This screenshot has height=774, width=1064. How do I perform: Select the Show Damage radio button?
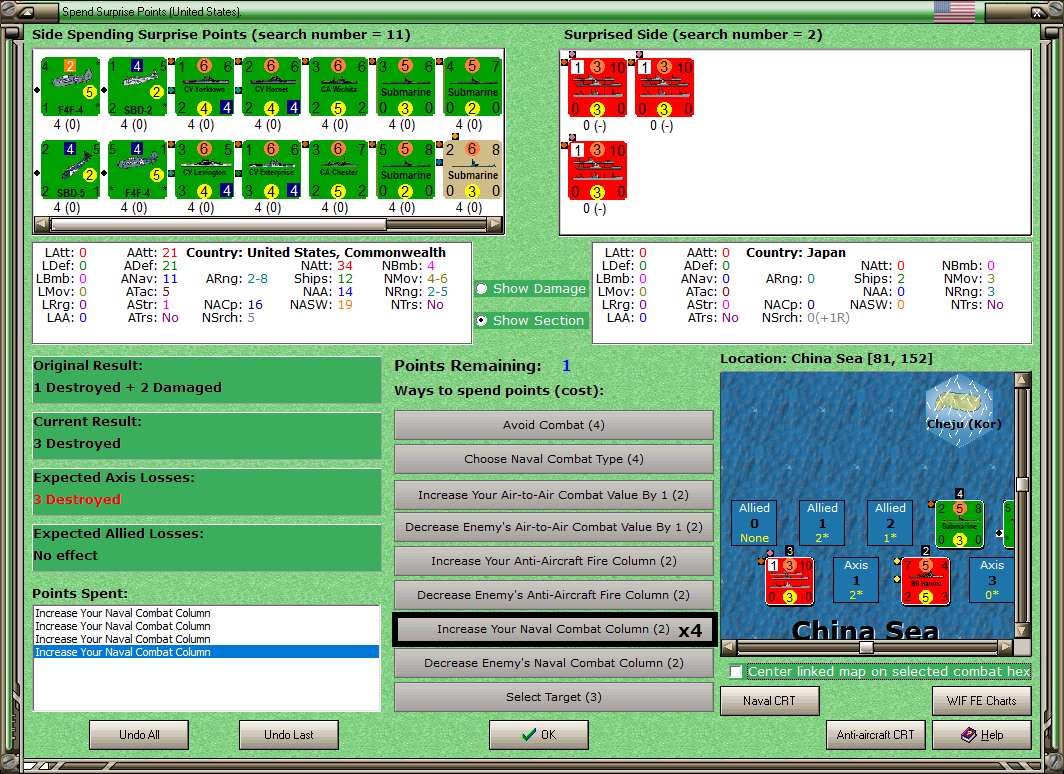[482, 289]
